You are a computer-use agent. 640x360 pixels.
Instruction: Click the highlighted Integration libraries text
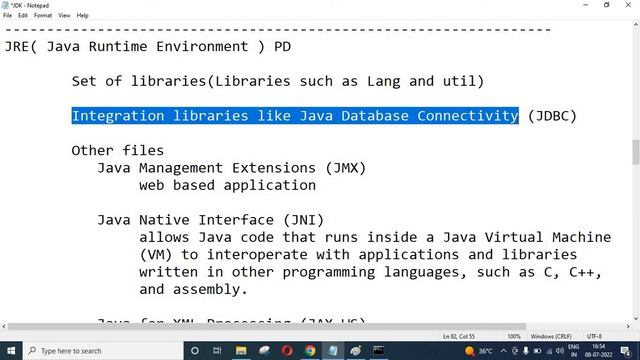coord(295,116)
